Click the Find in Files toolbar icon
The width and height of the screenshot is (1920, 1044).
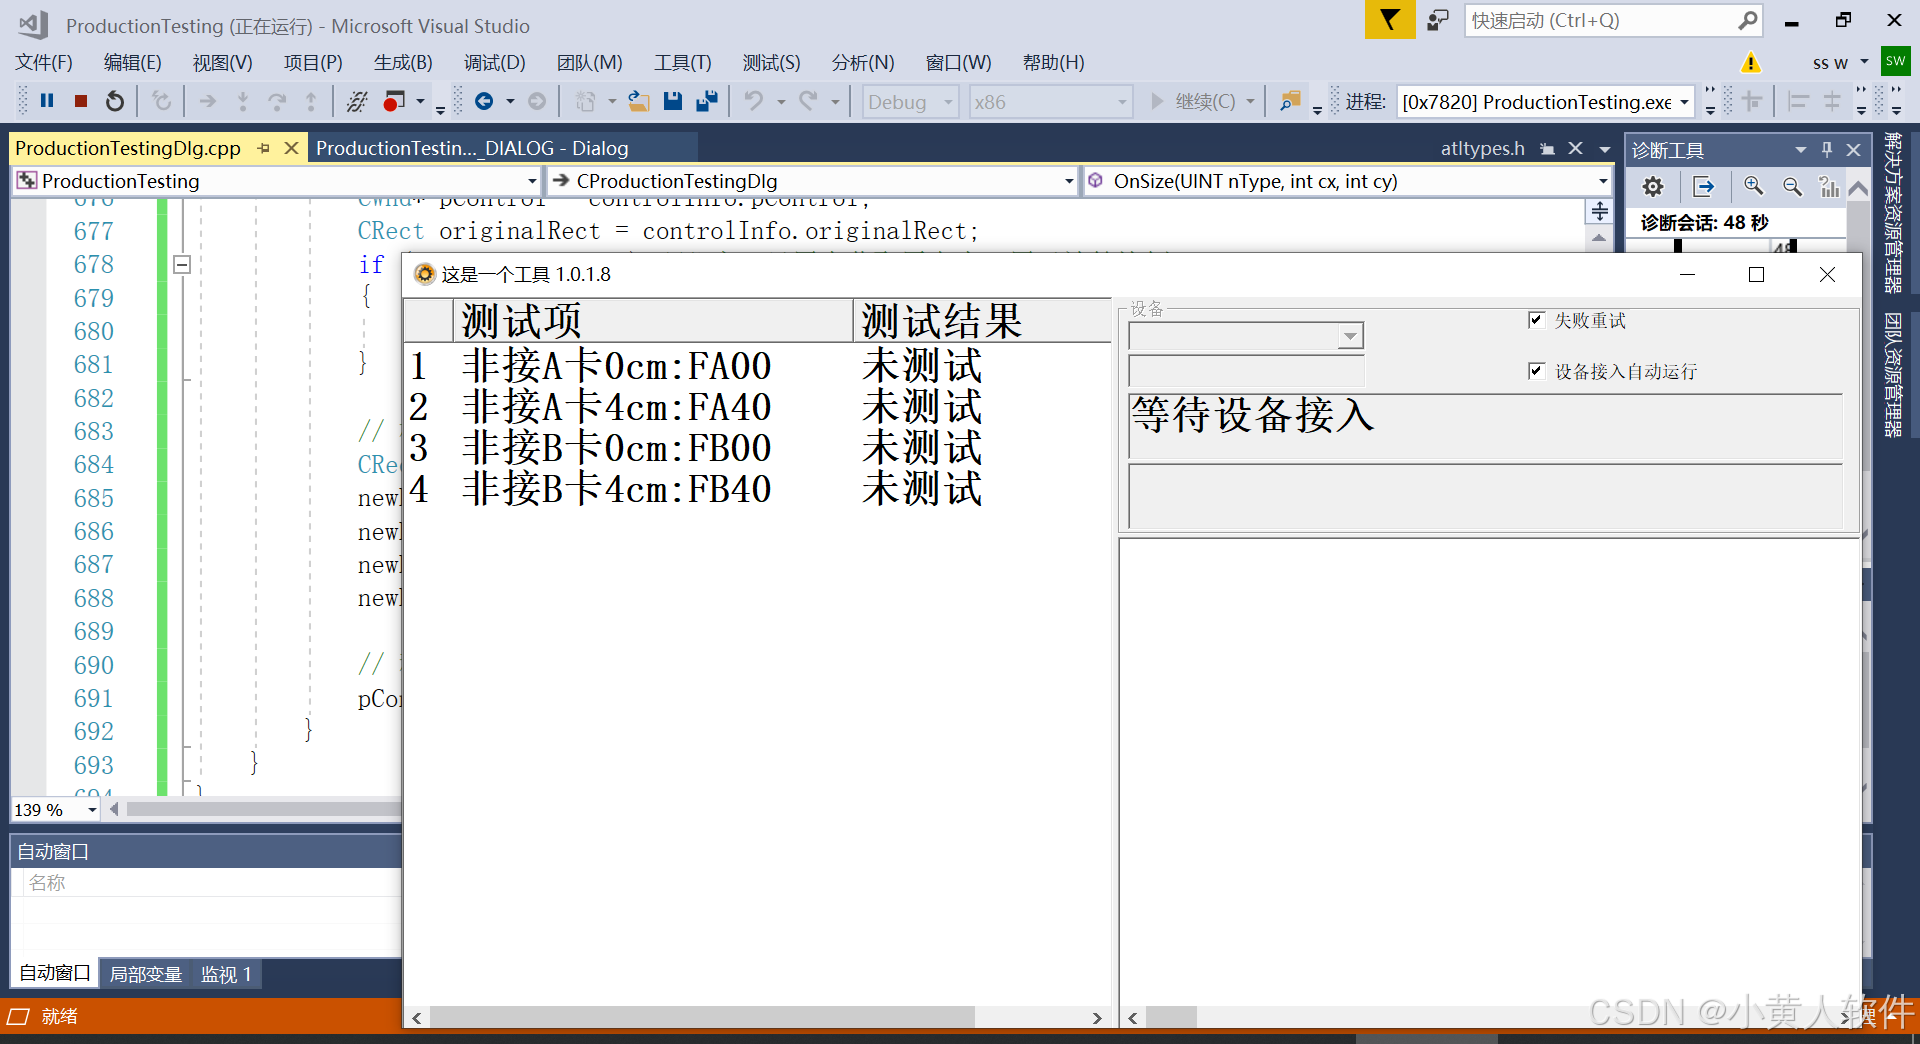(1291, 101)
